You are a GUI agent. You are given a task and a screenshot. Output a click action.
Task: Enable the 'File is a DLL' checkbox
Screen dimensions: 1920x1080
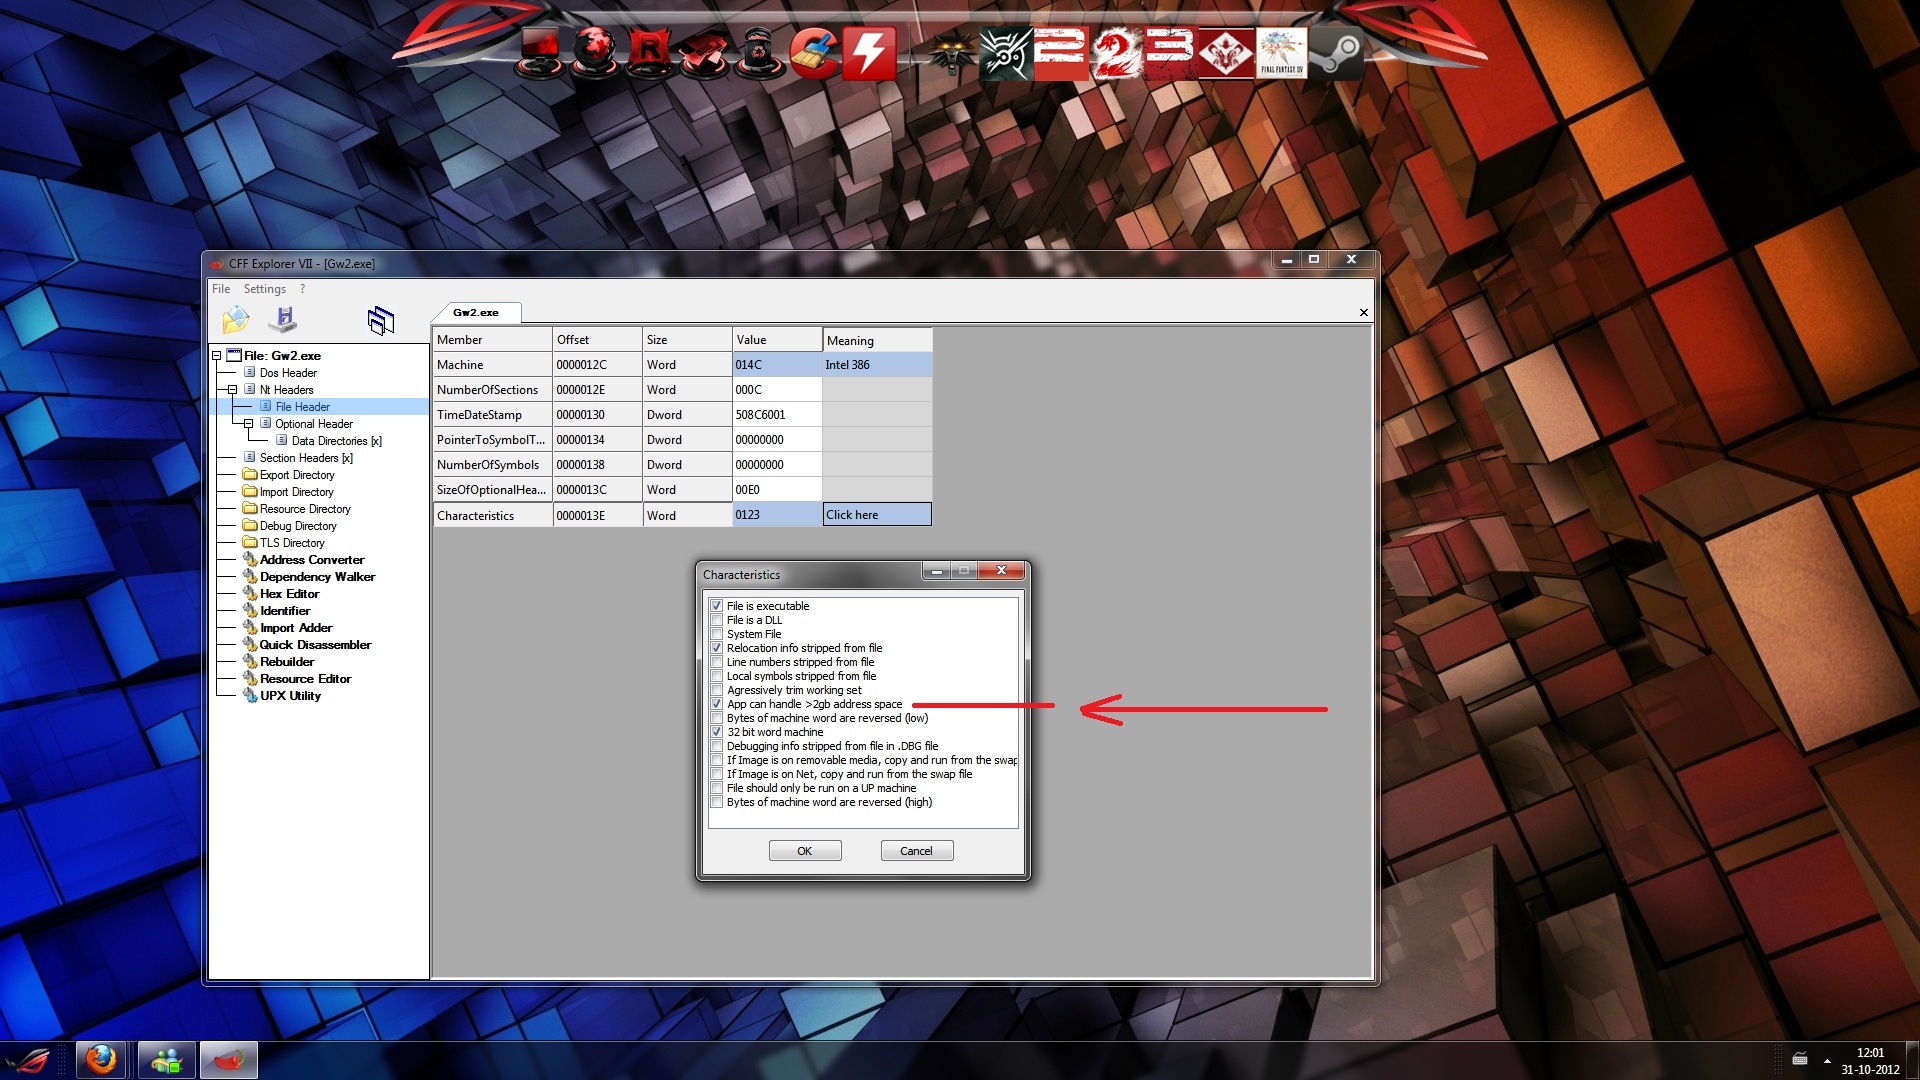tap(717, 620)
